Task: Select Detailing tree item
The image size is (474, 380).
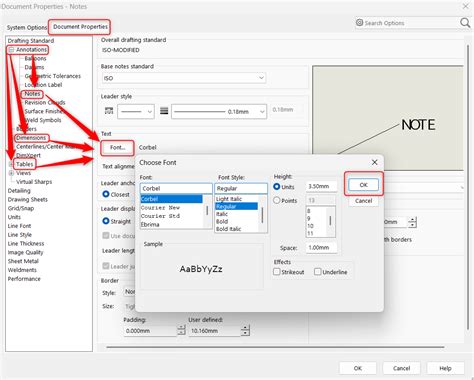Action: tap(19, 191)
